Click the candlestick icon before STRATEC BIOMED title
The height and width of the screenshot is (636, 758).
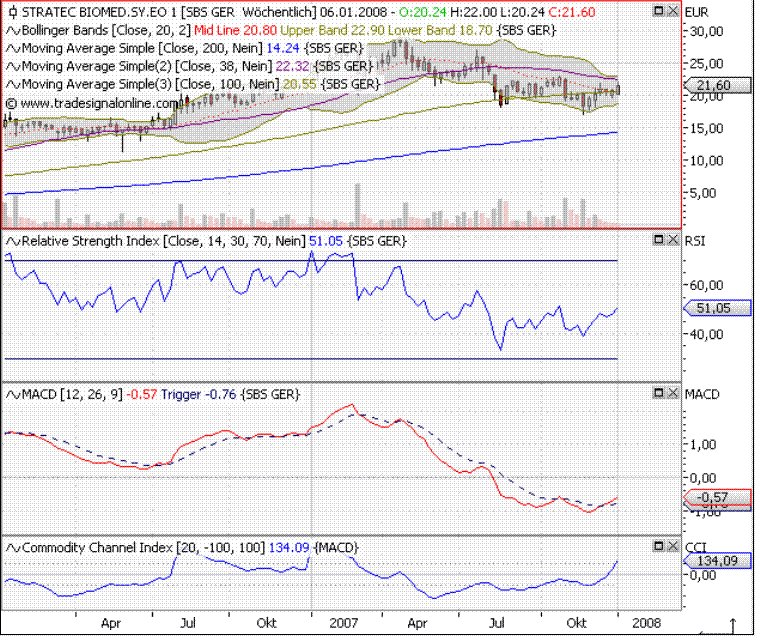click(13, 12)
